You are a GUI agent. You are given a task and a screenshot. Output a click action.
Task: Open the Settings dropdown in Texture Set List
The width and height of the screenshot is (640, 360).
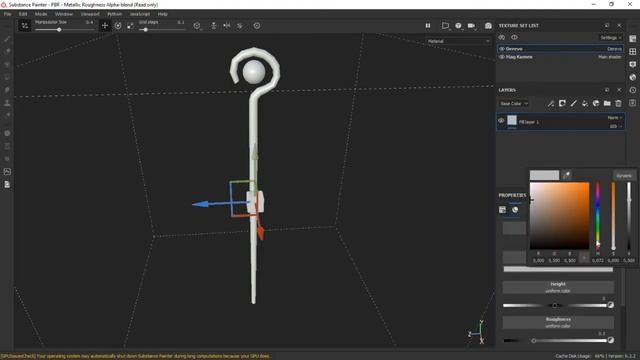click(x=611, y=38)
